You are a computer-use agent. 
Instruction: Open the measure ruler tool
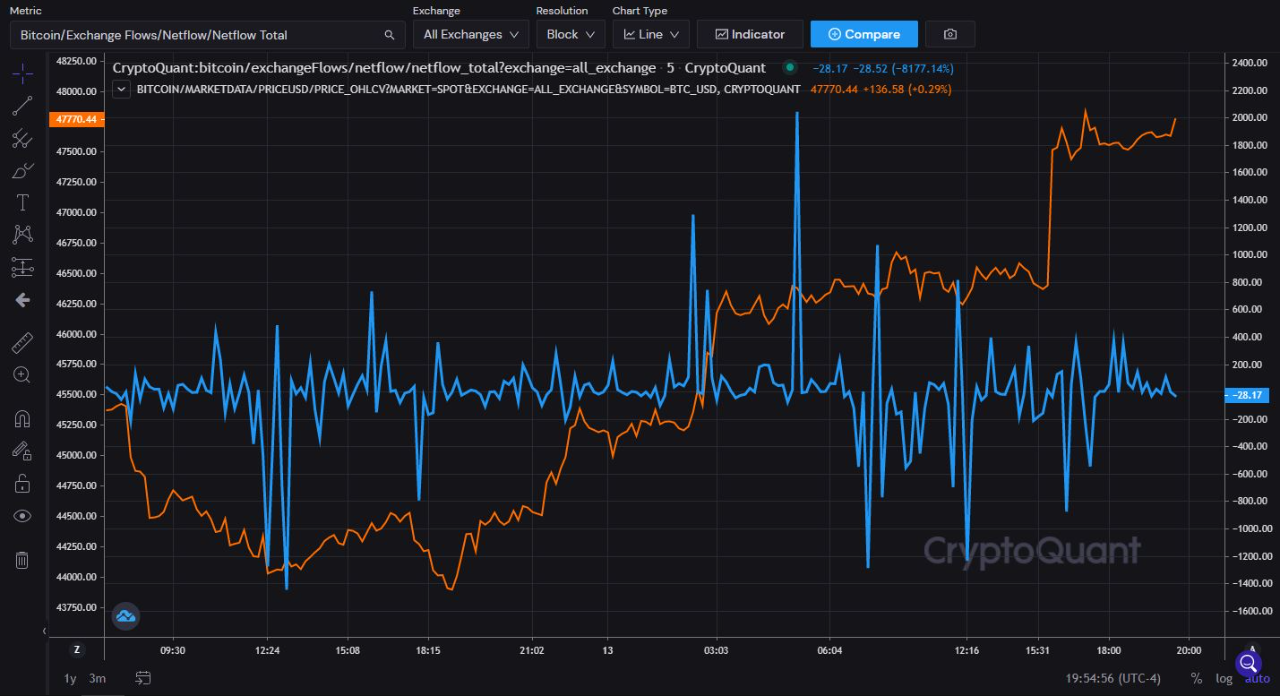click(21, 342)
